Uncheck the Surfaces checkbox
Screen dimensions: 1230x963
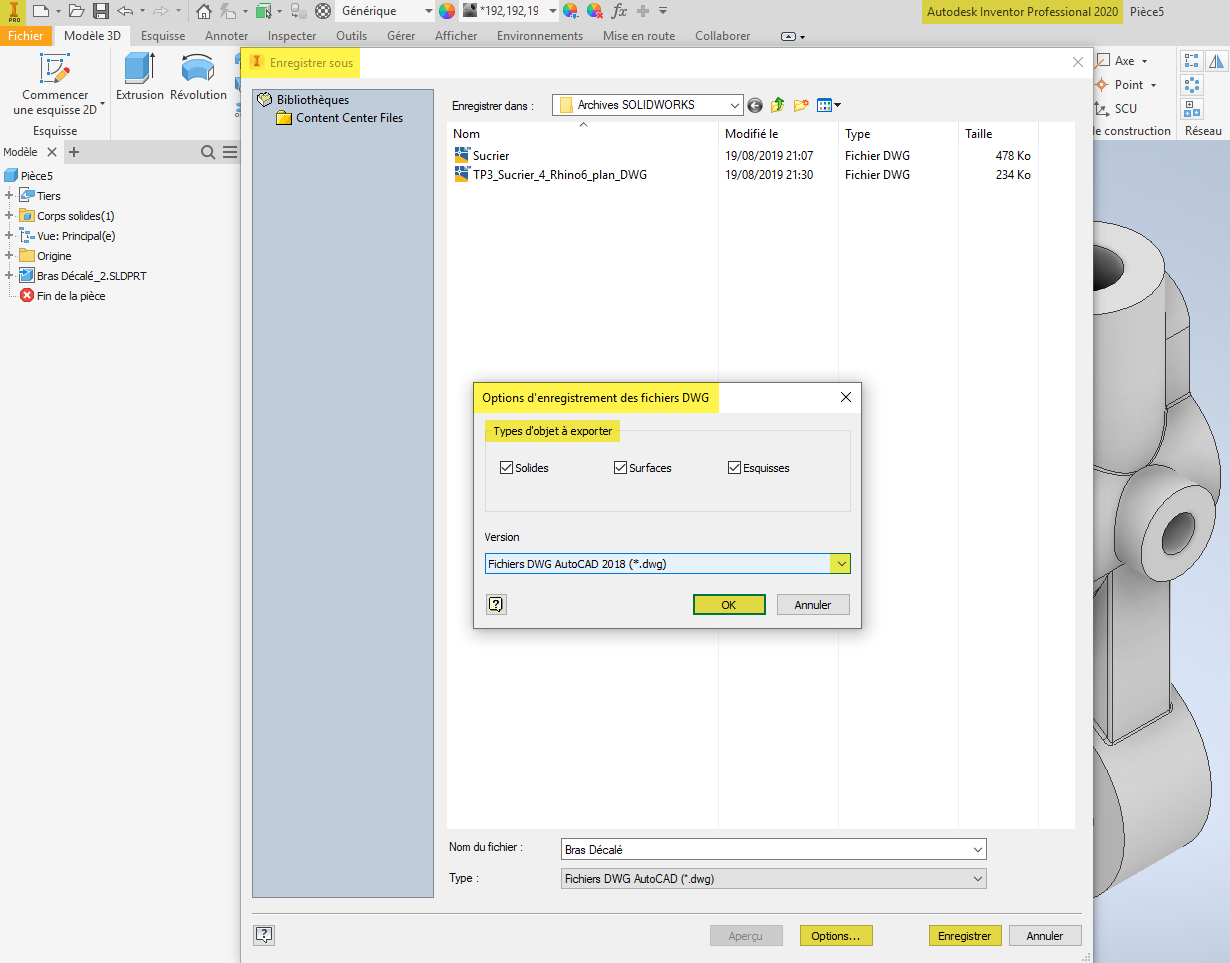click(x=621, y=467)
